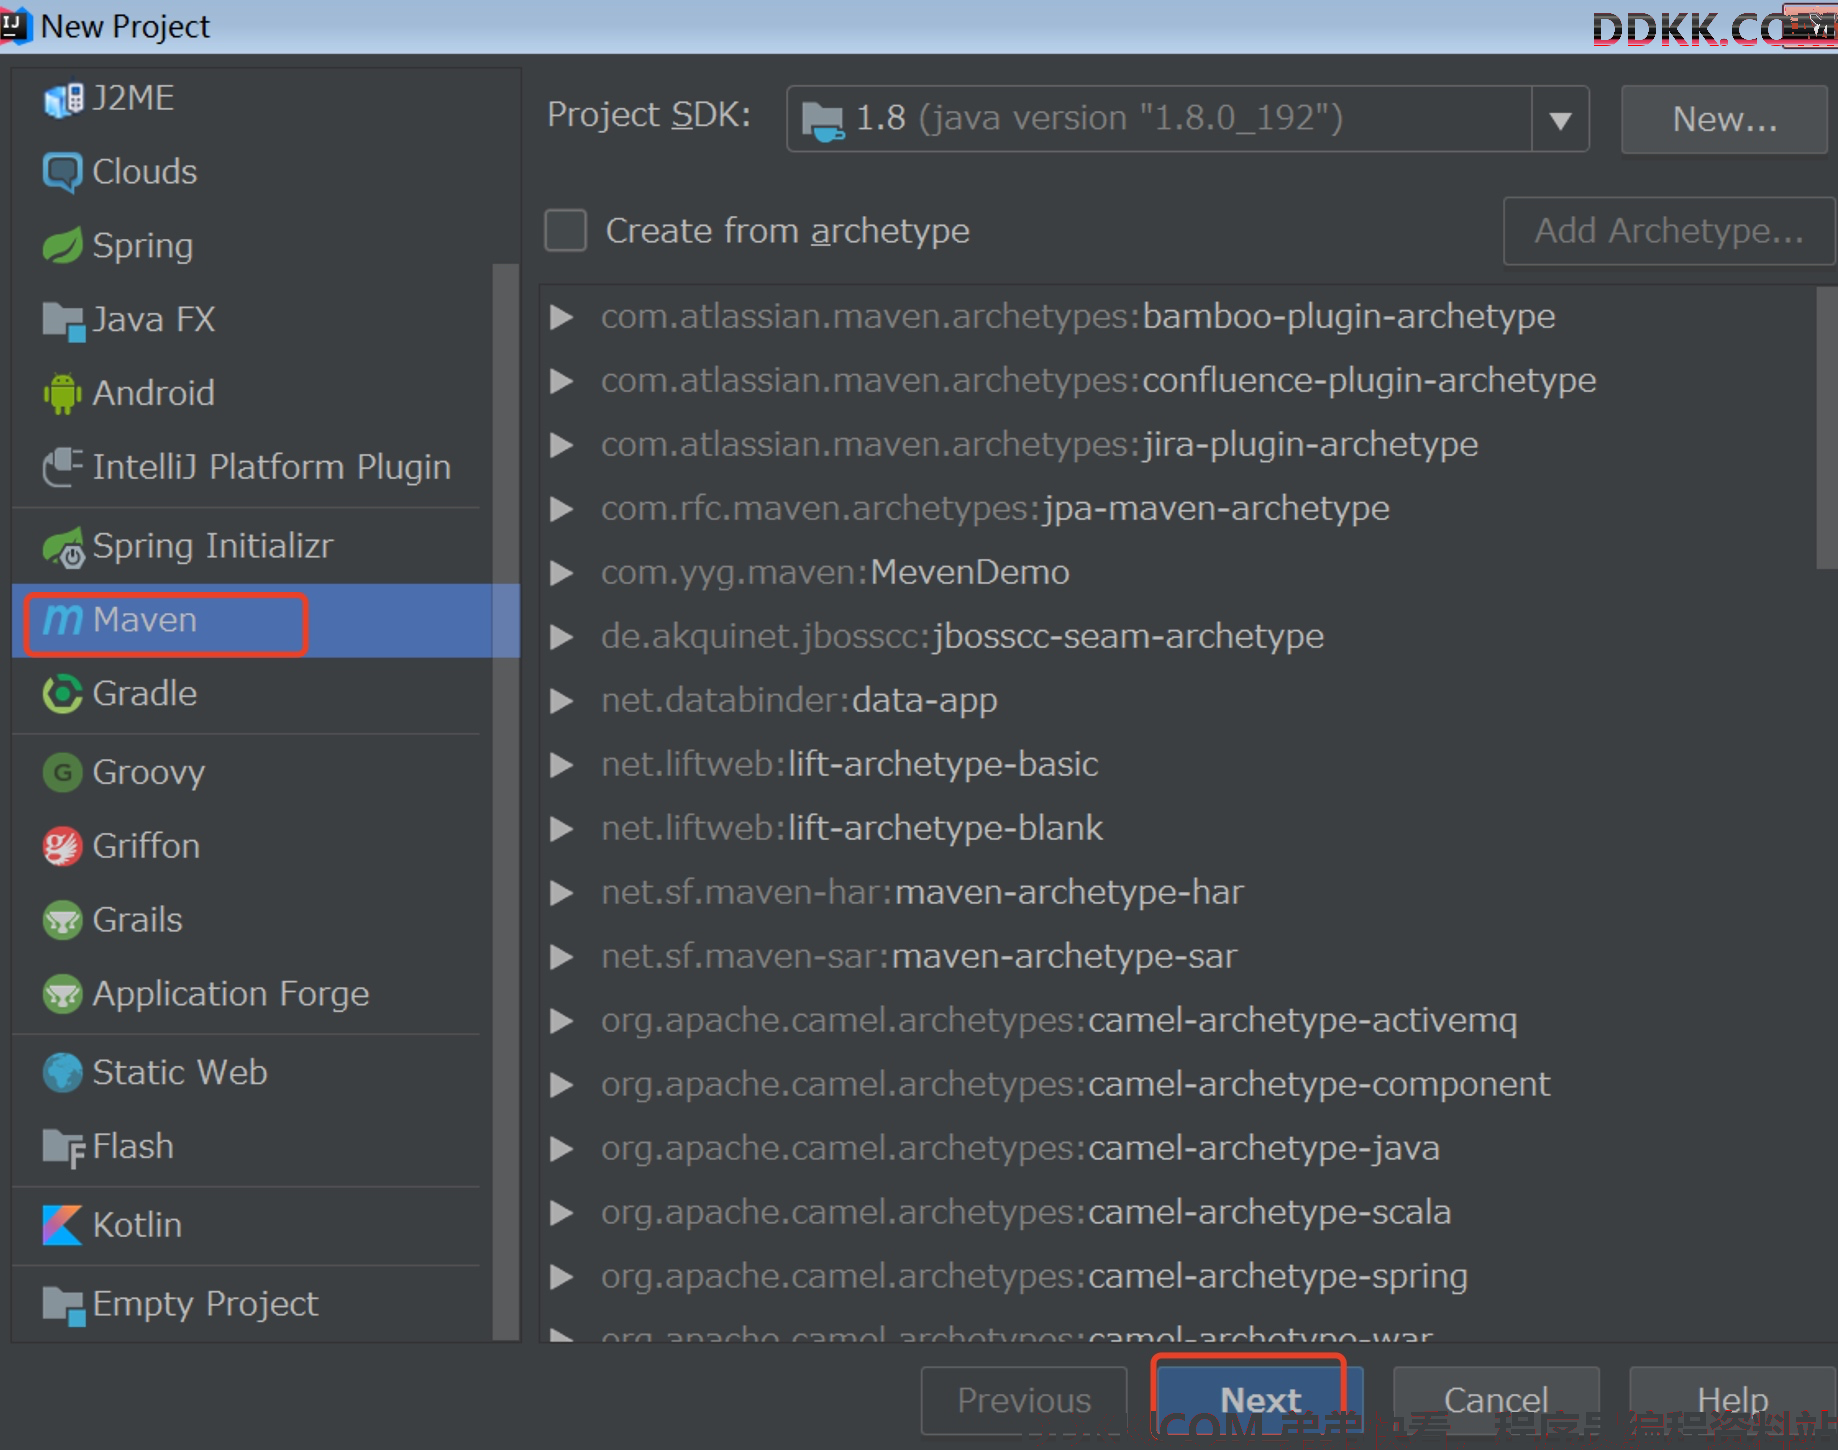
Task: Select camel-archetype-java row
Action: pos(1177,1149)
